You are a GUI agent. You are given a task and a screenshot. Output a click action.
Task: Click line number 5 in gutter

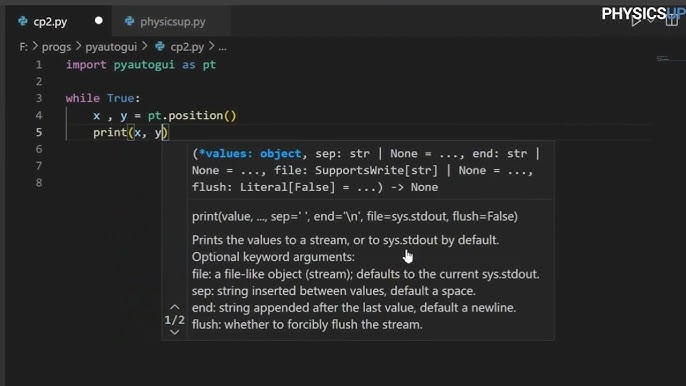tap(39, 132)
